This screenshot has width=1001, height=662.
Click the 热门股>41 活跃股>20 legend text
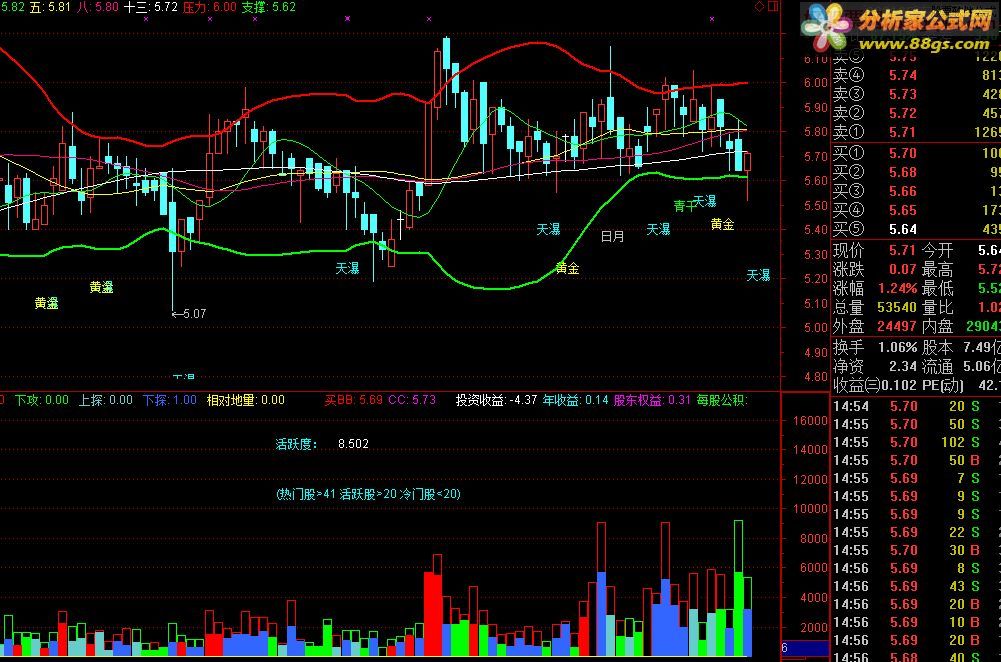tap(368, 493)
